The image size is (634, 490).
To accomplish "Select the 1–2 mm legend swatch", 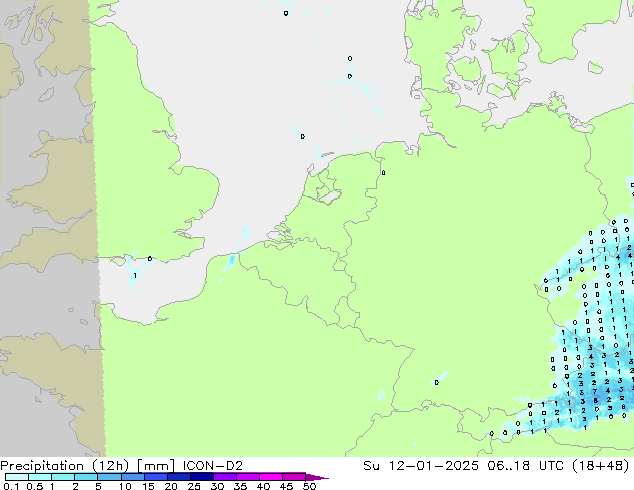I will tap(63, 477).
